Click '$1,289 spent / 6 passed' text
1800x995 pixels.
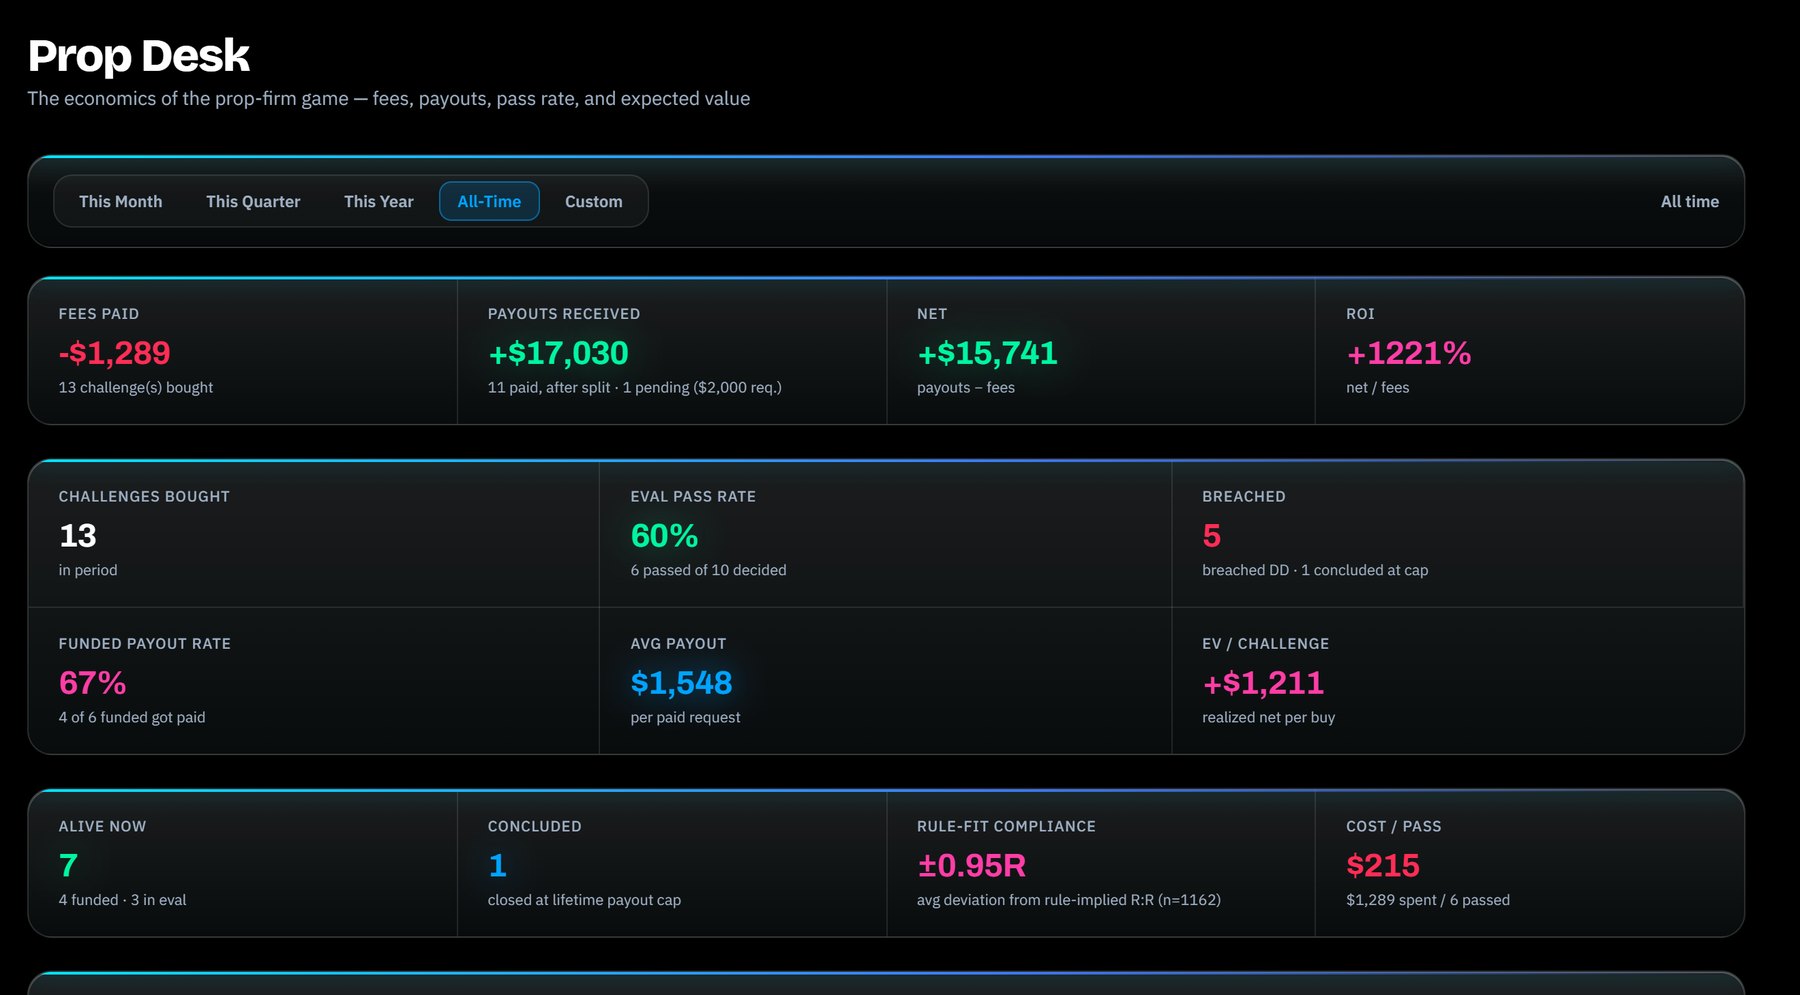click(1428, 900)
